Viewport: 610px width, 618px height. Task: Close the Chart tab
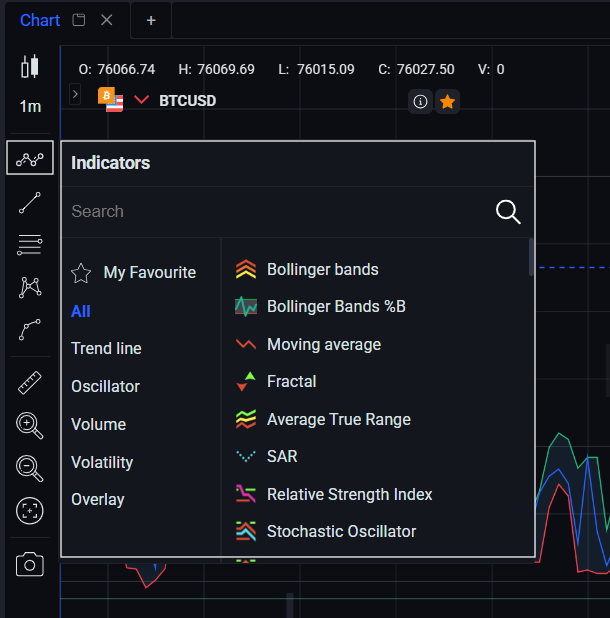coord(106,20)
